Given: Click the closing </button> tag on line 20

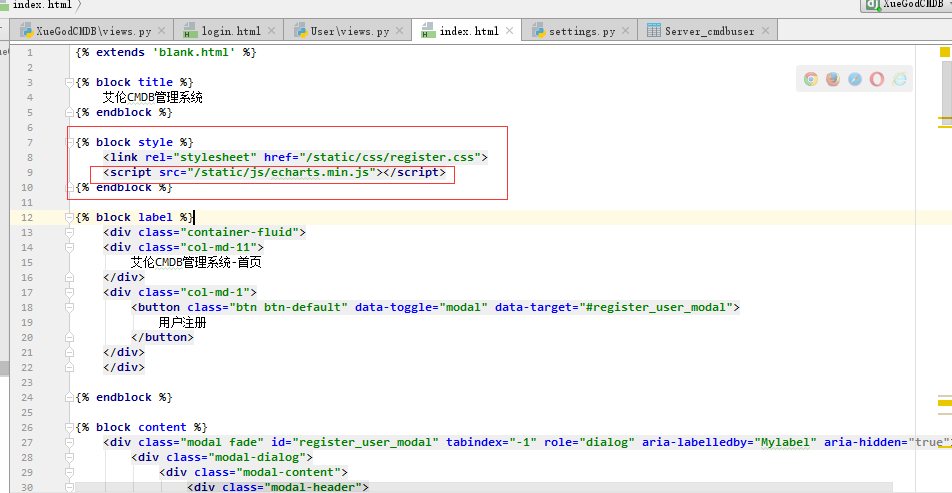Looking at the screenshot, I should (163, 338).
